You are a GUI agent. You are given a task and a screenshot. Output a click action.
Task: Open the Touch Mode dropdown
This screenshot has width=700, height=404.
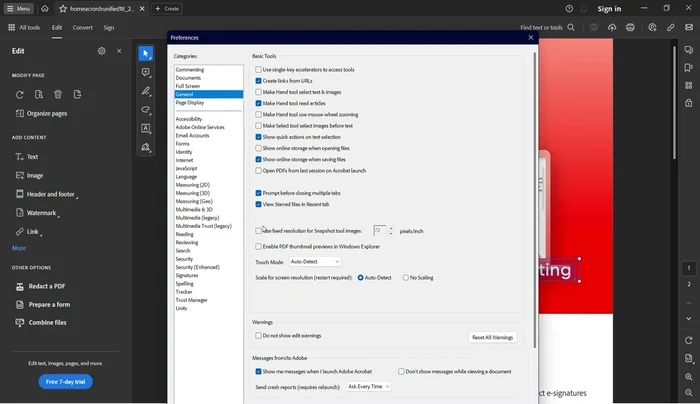point(314,262)
